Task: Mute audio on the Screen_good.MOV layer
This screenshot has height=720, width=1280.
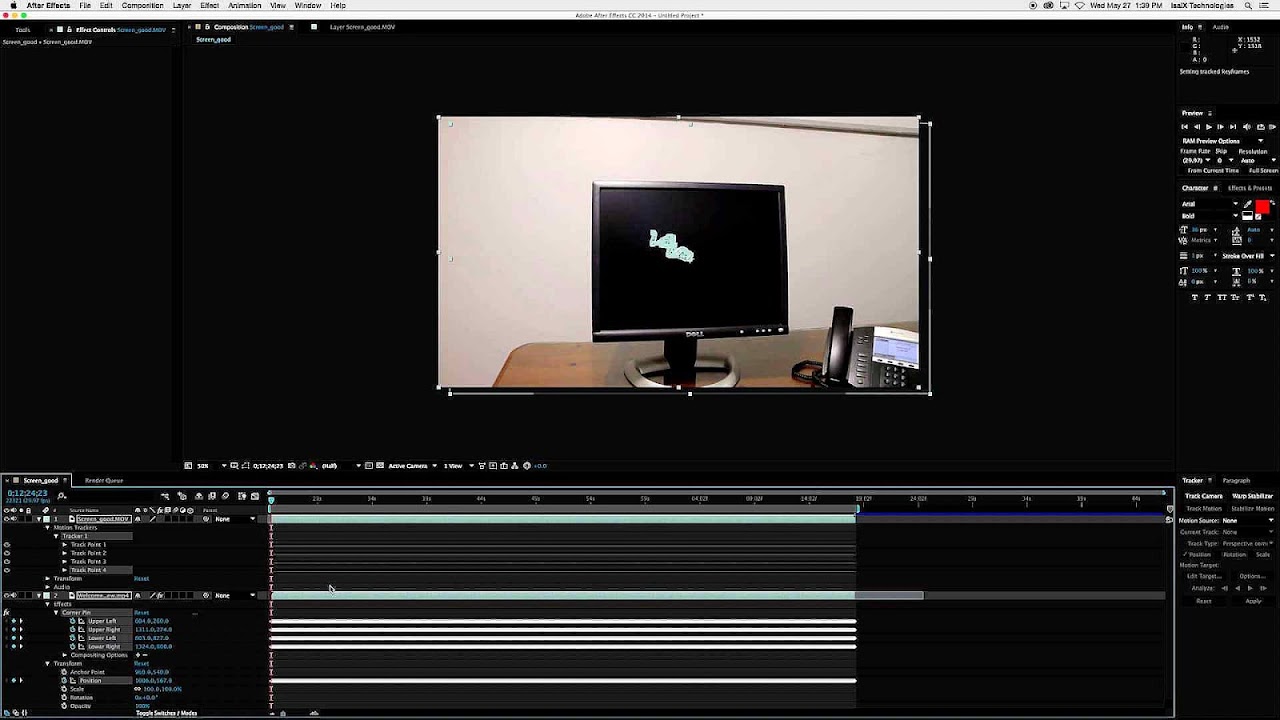Action: click(x=13, y=519)
